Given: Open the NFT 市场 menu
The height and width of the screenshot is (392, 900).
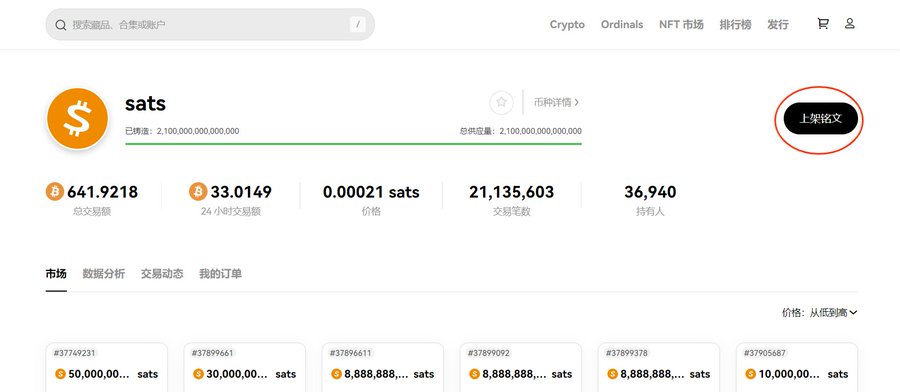Looking at the screenshot, I should tap(681, 25).
